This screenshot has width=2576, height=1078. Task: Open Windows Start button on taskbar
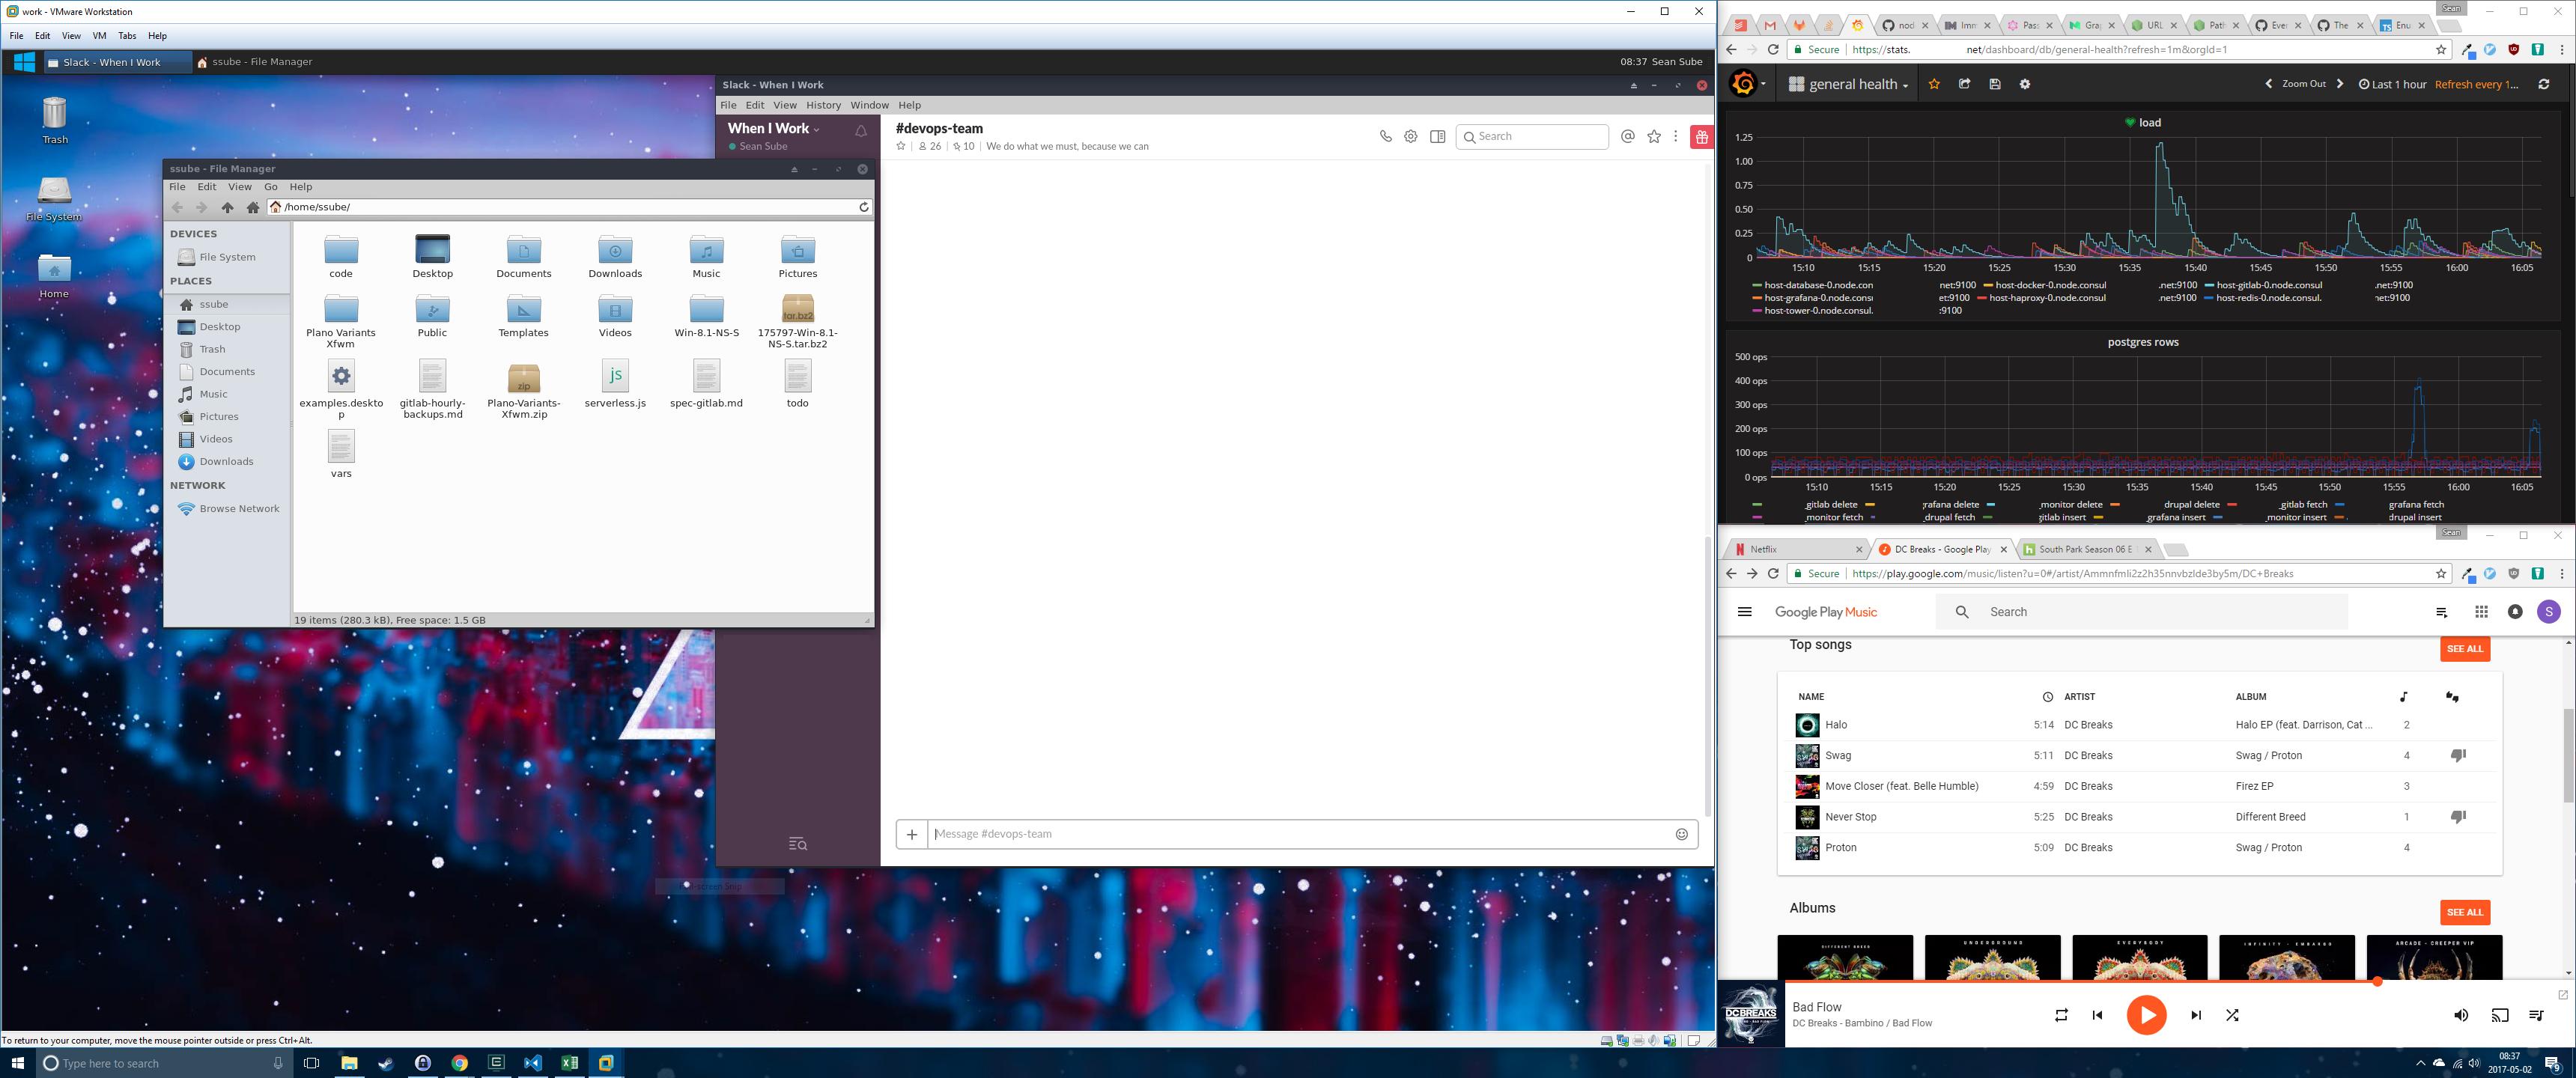click(18, 1063)
